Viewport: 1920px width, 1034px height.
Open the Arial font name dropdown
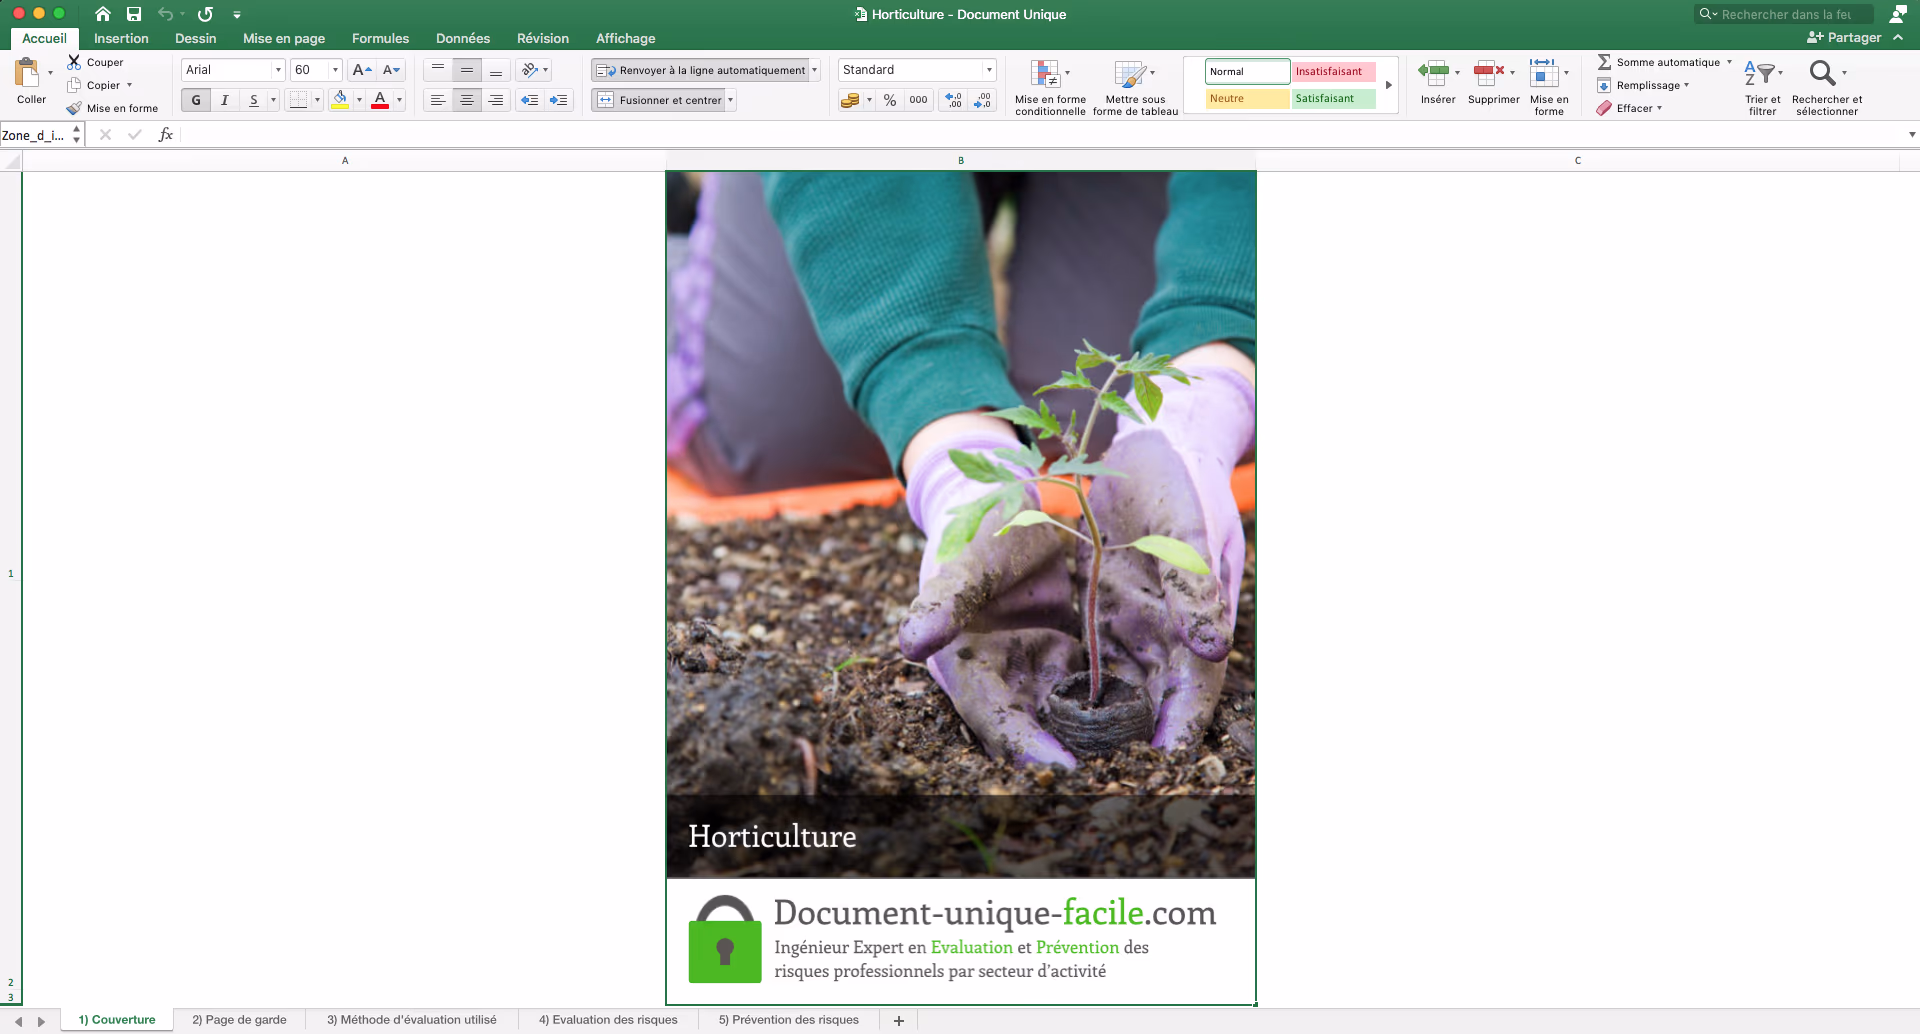coord(278,70)
